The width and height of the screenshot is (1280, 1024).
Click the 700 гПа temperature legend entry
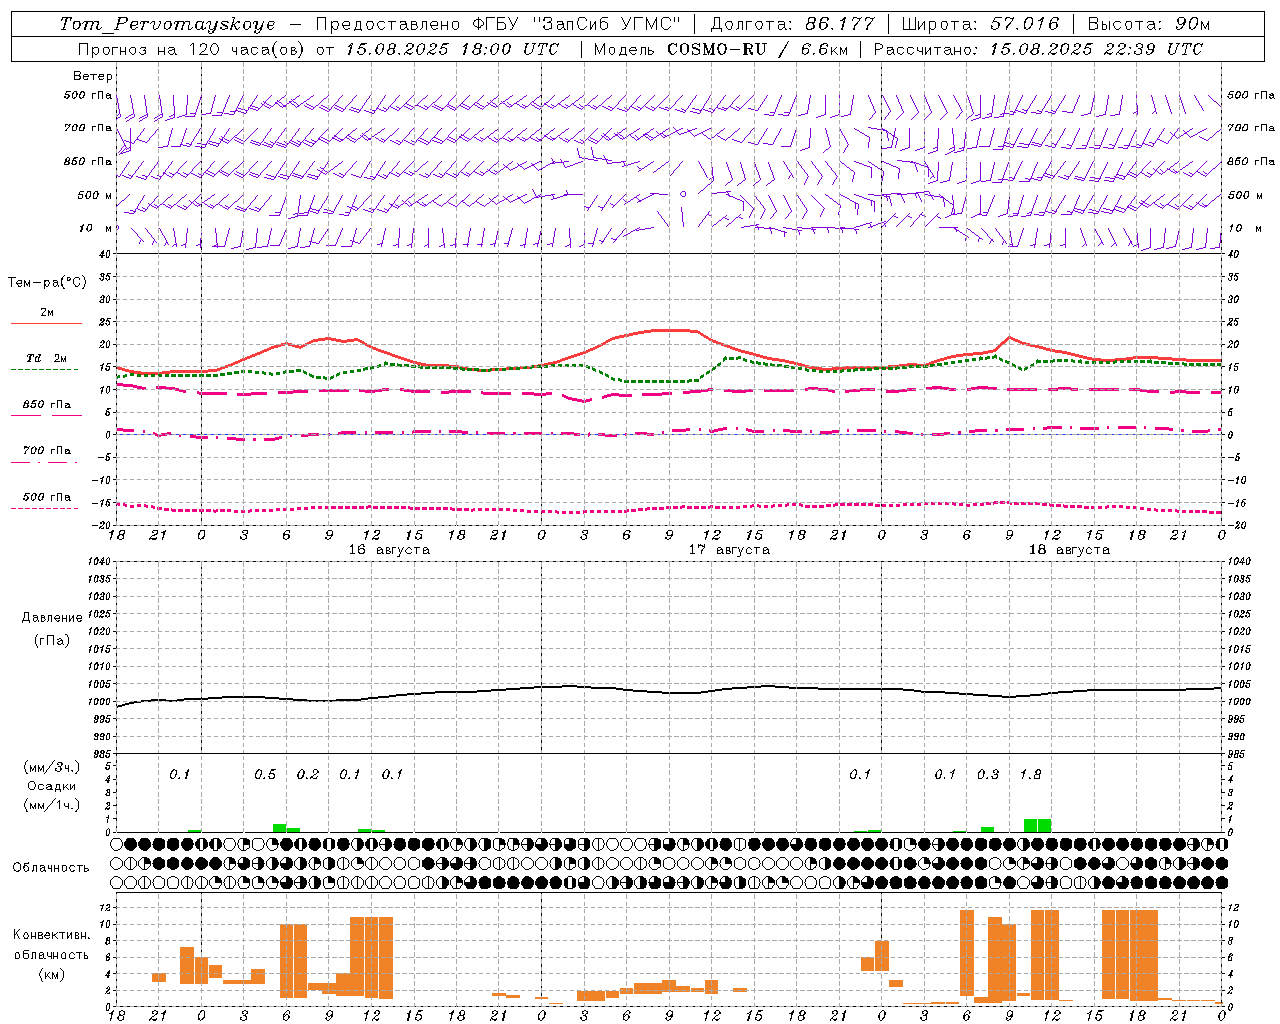coord(47,451)
